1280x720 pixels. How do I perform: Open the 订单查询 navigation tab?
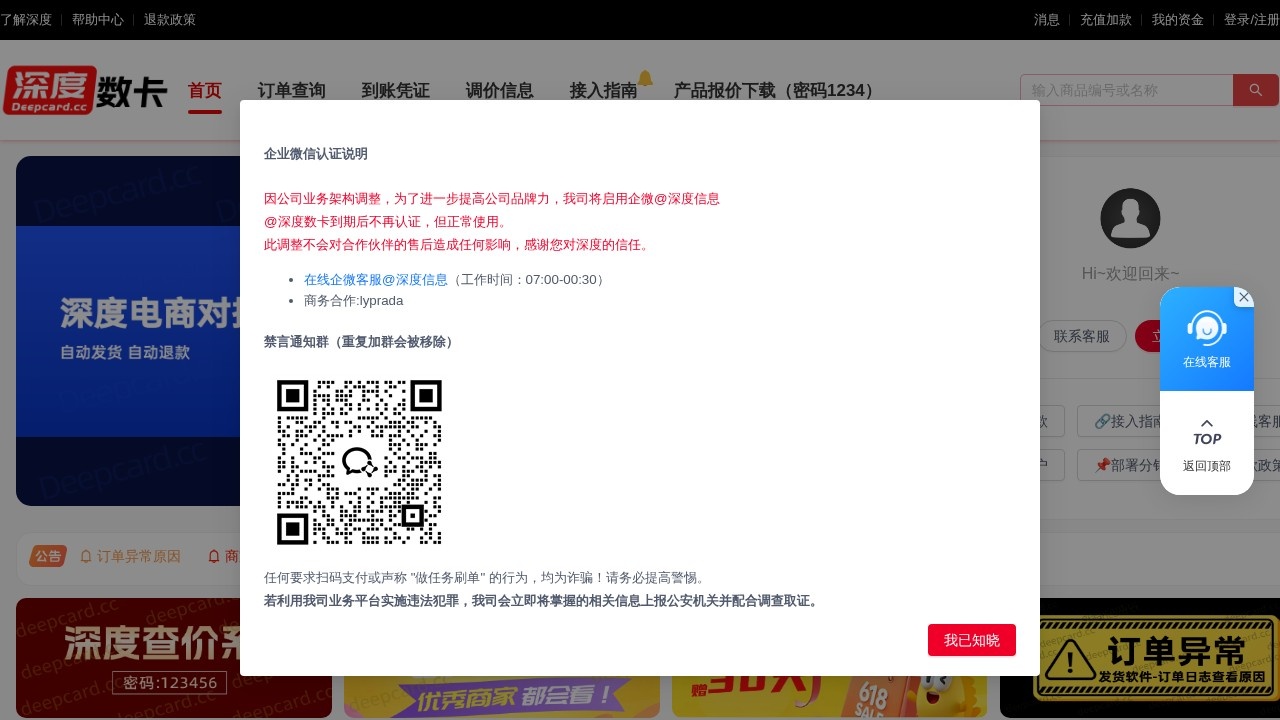click(x=292, y=91)
